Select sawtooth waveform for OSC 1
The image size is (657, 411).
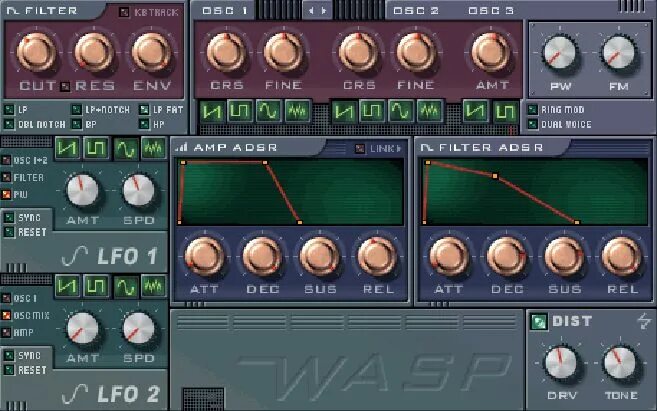pos(212,112)
